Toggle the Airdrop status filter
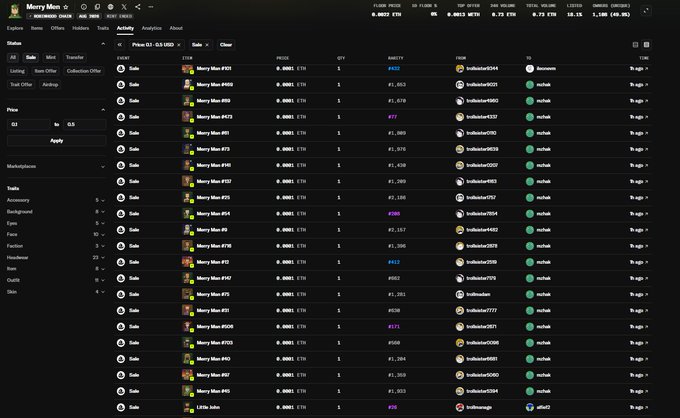680x418 pixels. click(x=50, y=85)
